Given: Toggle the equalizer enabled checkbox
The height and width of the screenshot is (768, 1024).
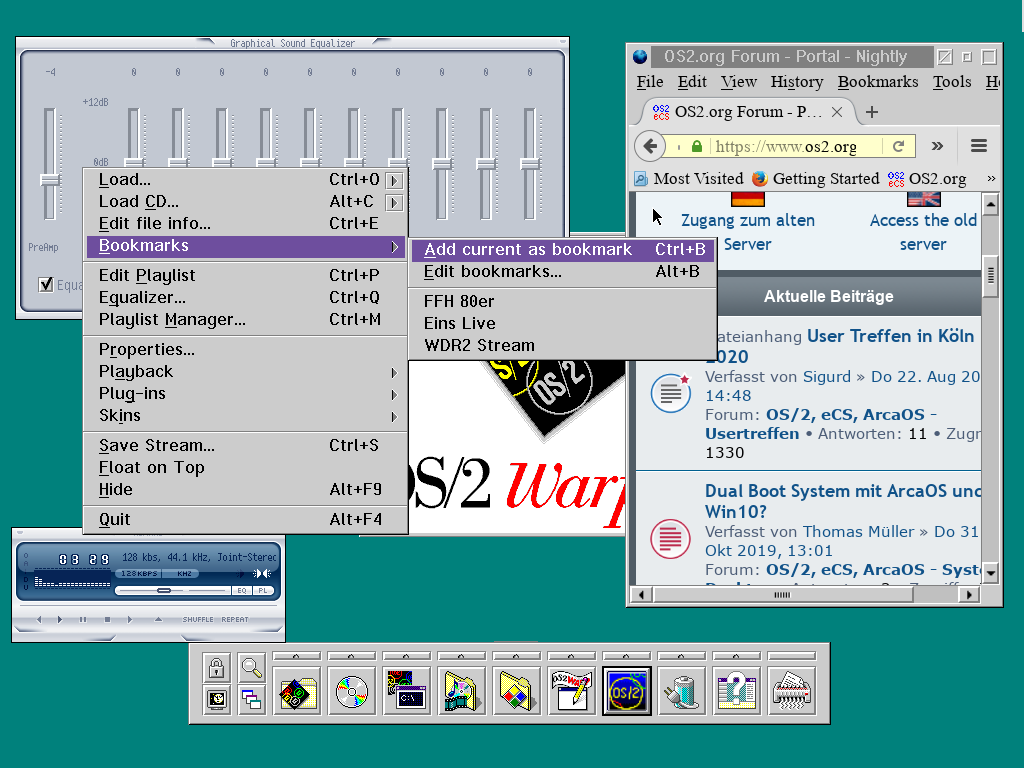Looking at the screenshot, I should point(46,285).
